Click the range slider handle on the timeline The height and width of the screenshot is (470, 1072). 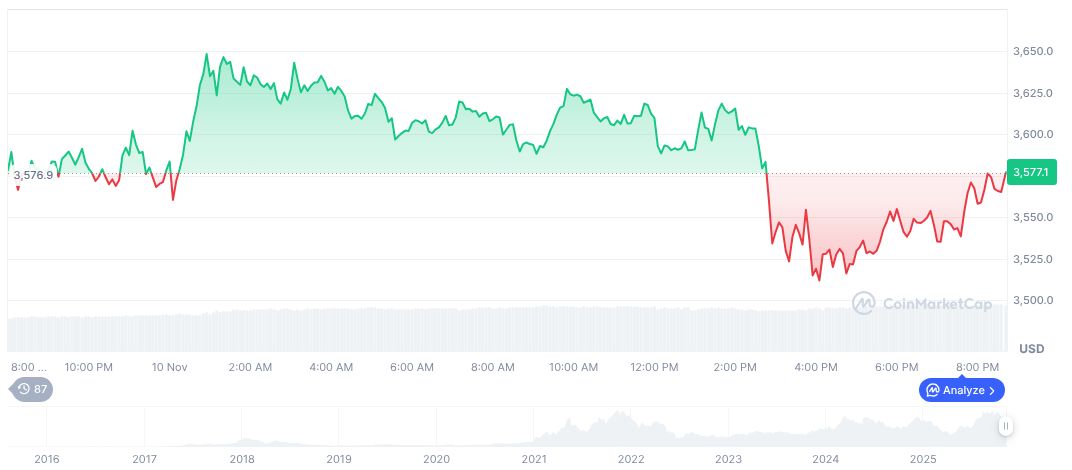coord(1005,426)
